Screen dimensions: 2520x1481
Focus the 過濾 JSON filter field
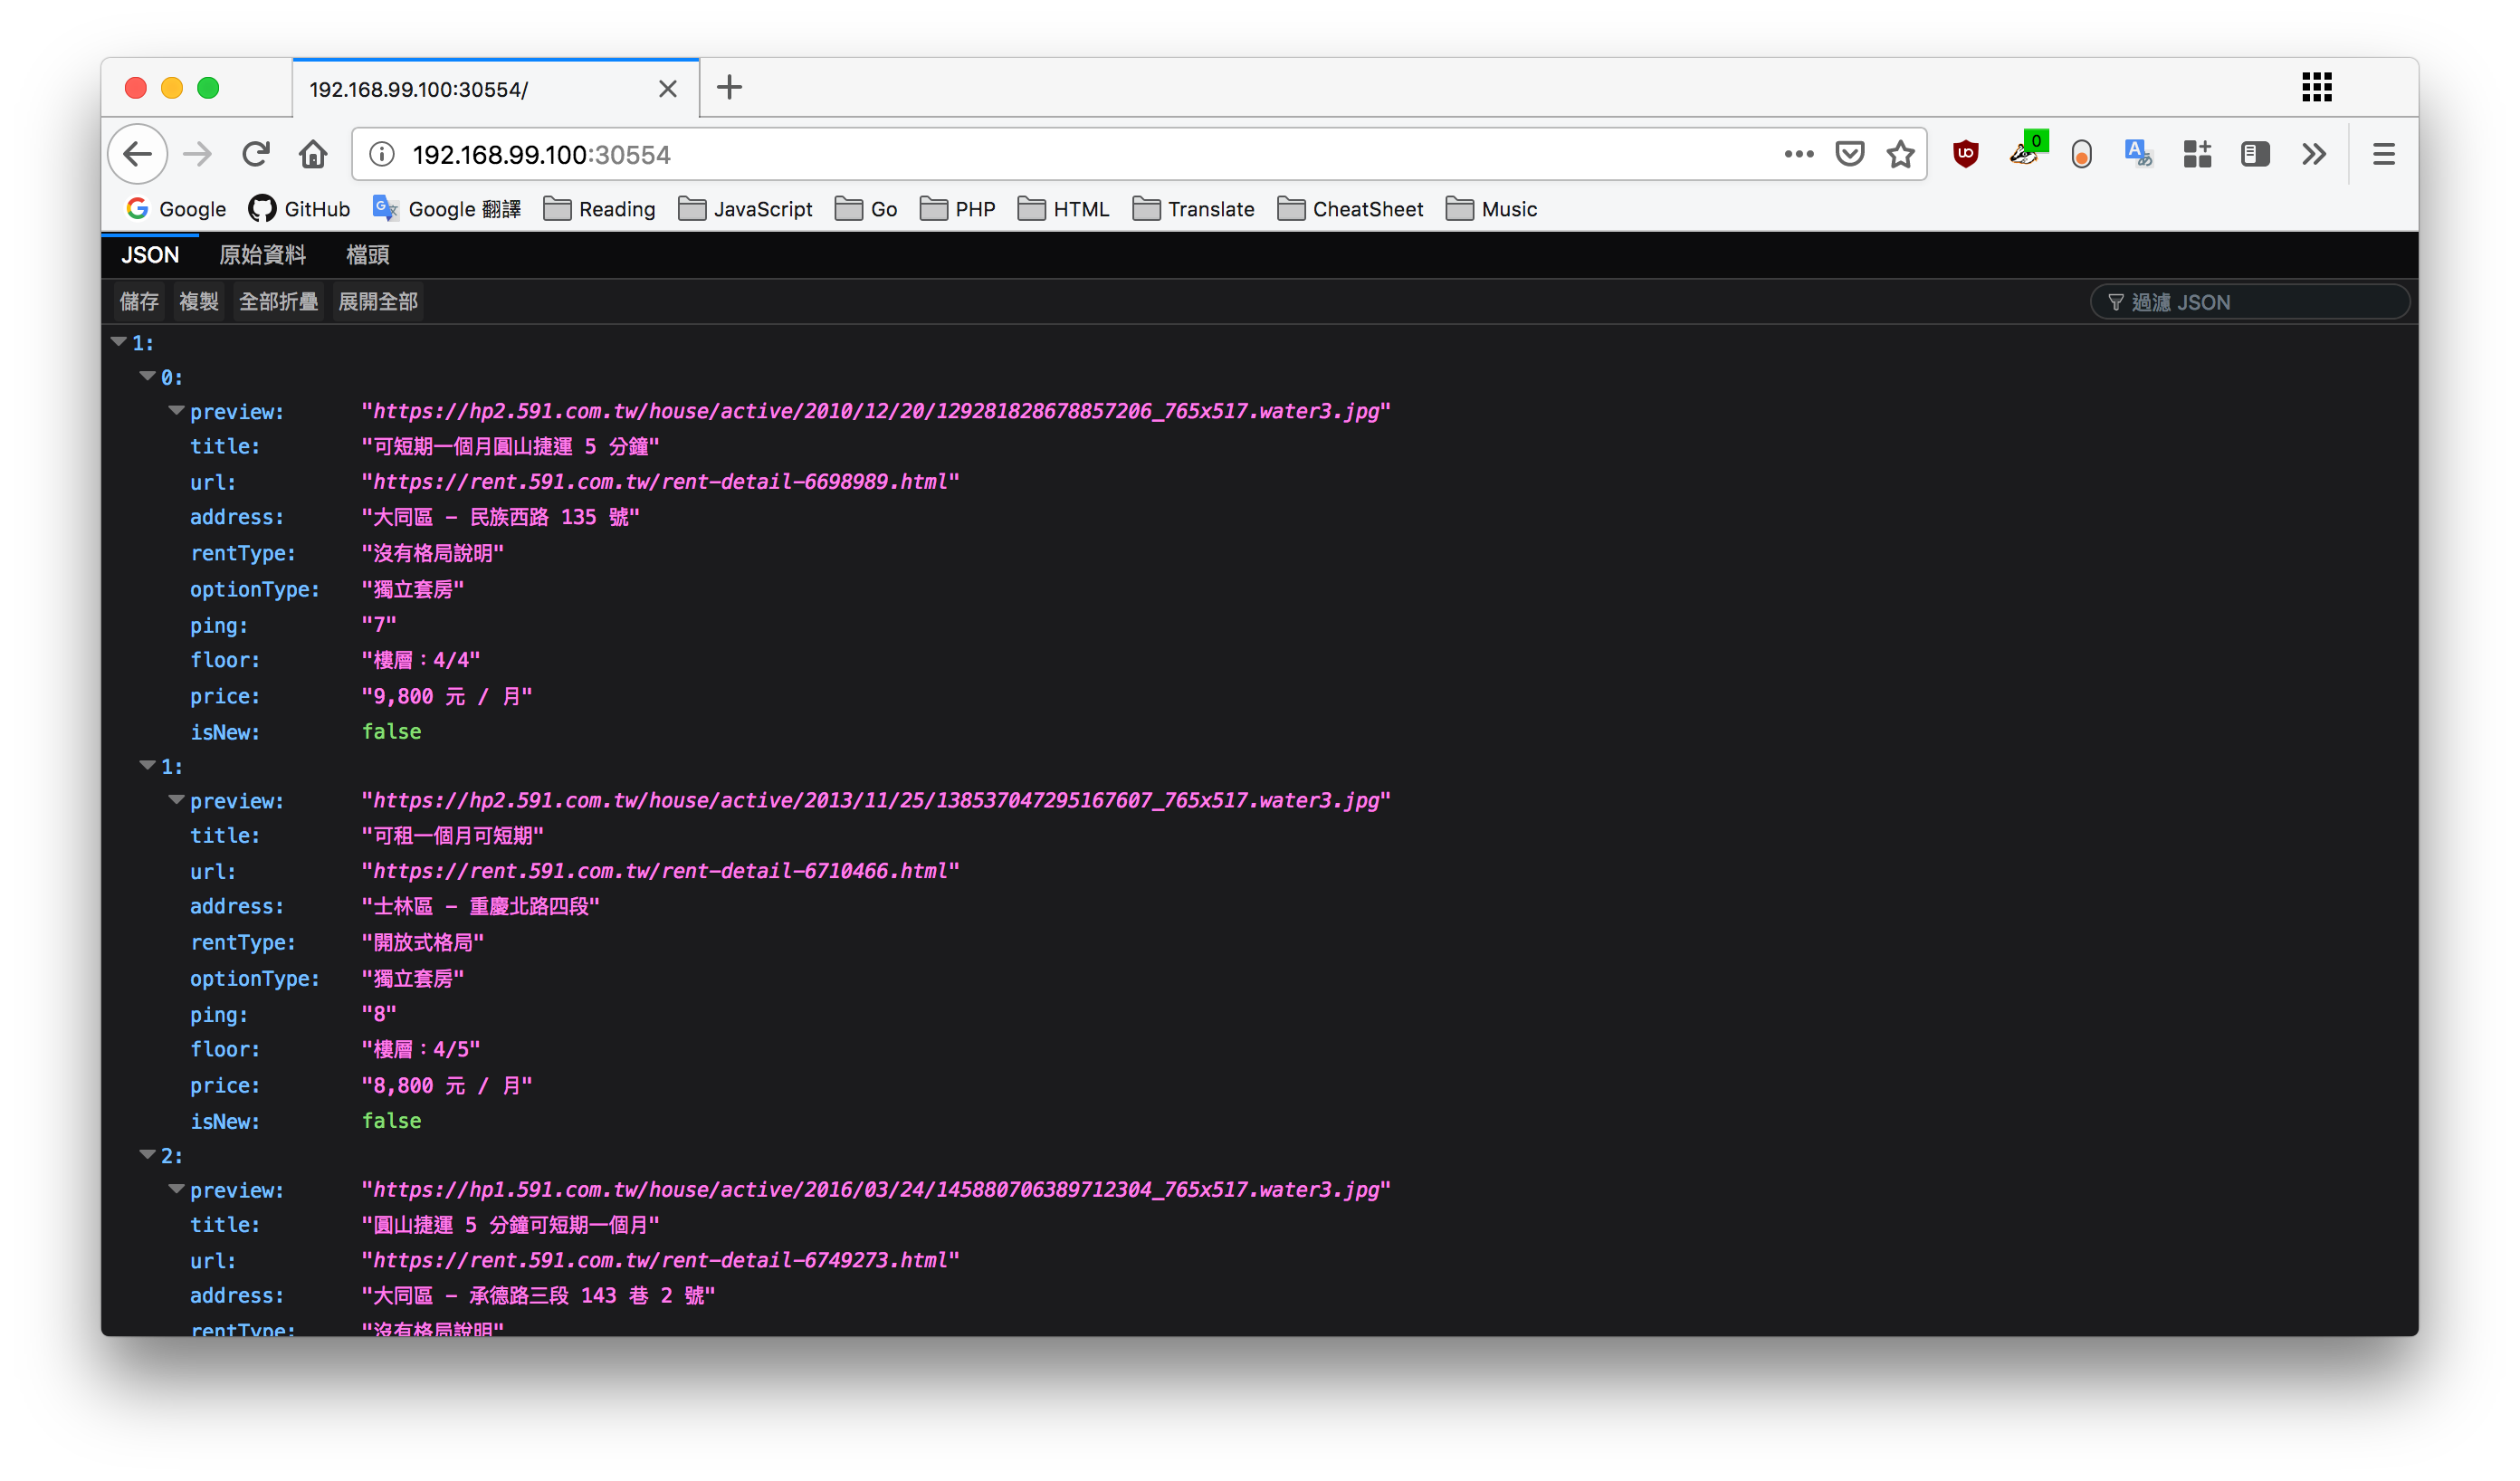point(2250,302)
